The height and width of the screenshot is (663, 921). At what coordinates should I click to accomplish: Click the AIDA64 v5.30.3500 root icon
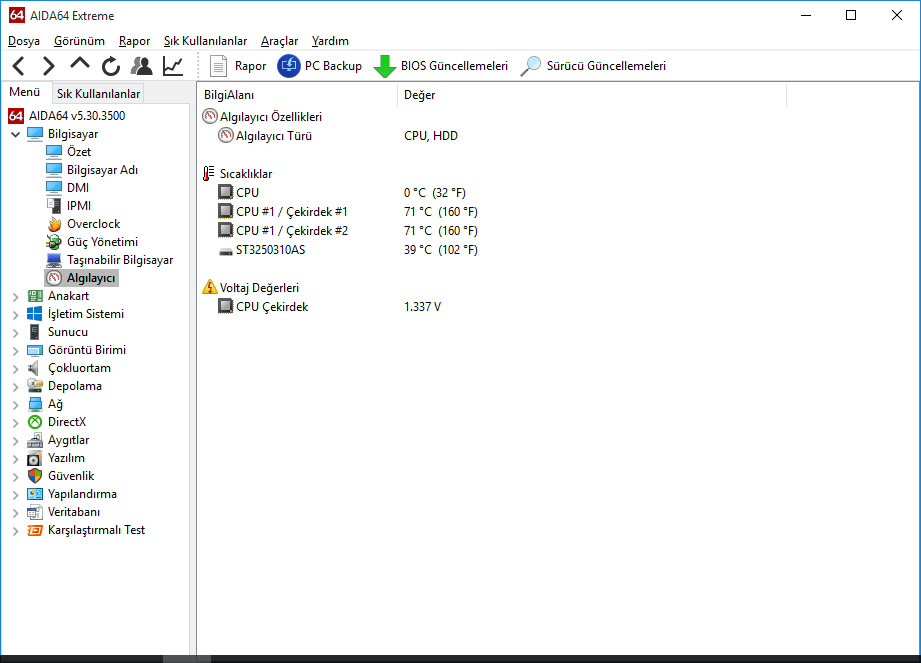[16, 116]
